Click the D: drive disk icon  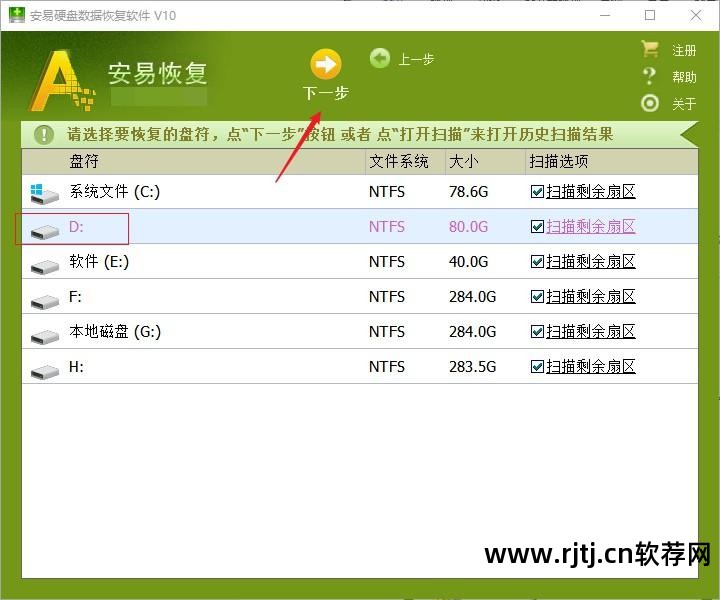(45, 232)
